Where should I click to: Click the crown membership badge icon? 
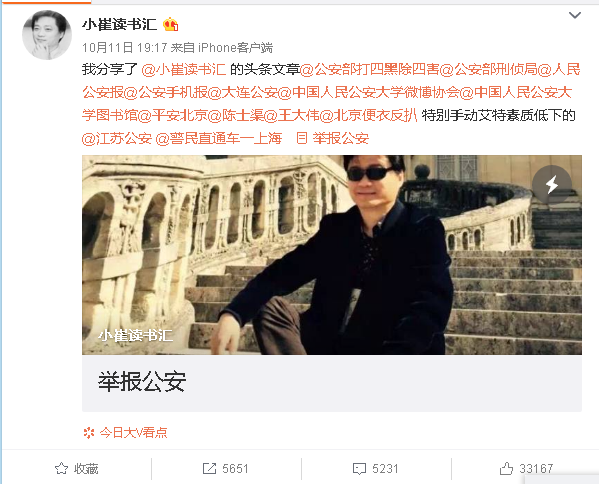(x=170, y=25)
